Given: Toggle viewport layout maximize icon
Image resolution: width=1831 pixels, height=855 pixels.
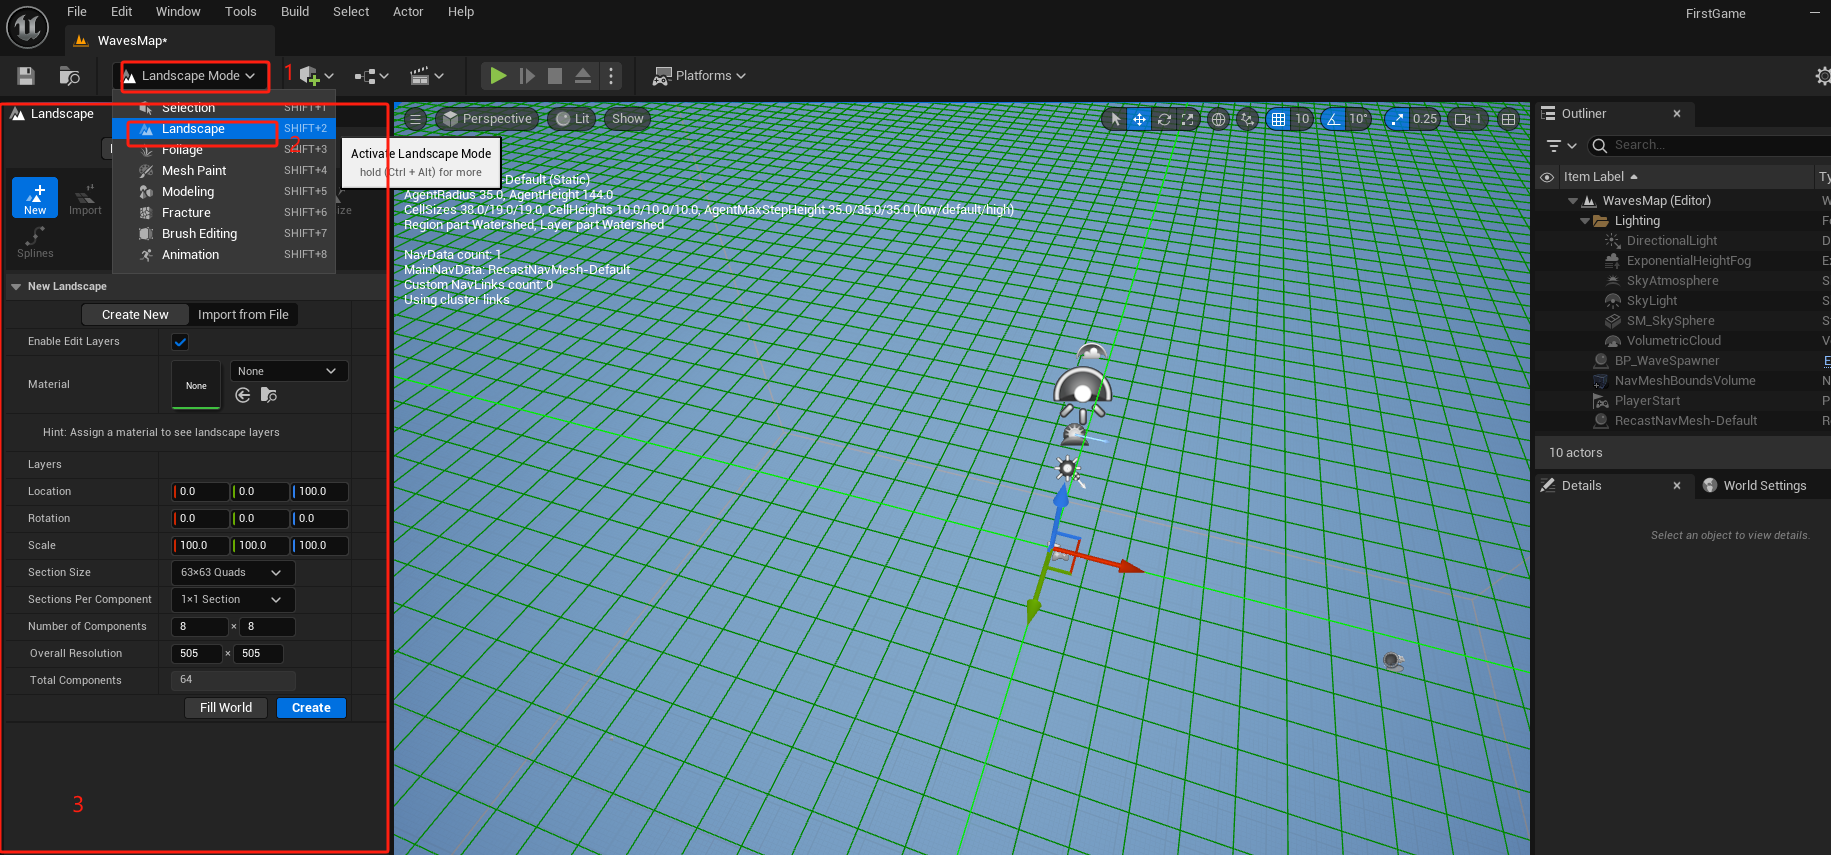Looking at the screenshot, I should [x=1509, y=119].
